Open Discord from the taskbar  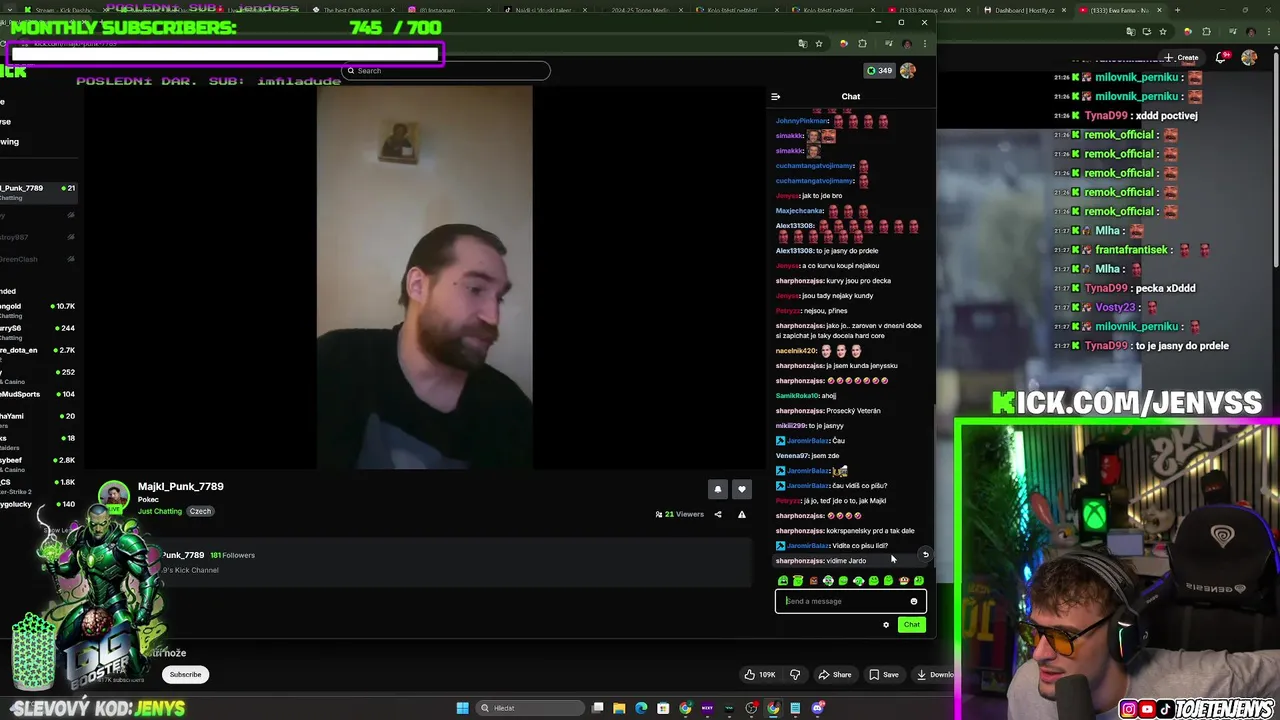(818, 708)
